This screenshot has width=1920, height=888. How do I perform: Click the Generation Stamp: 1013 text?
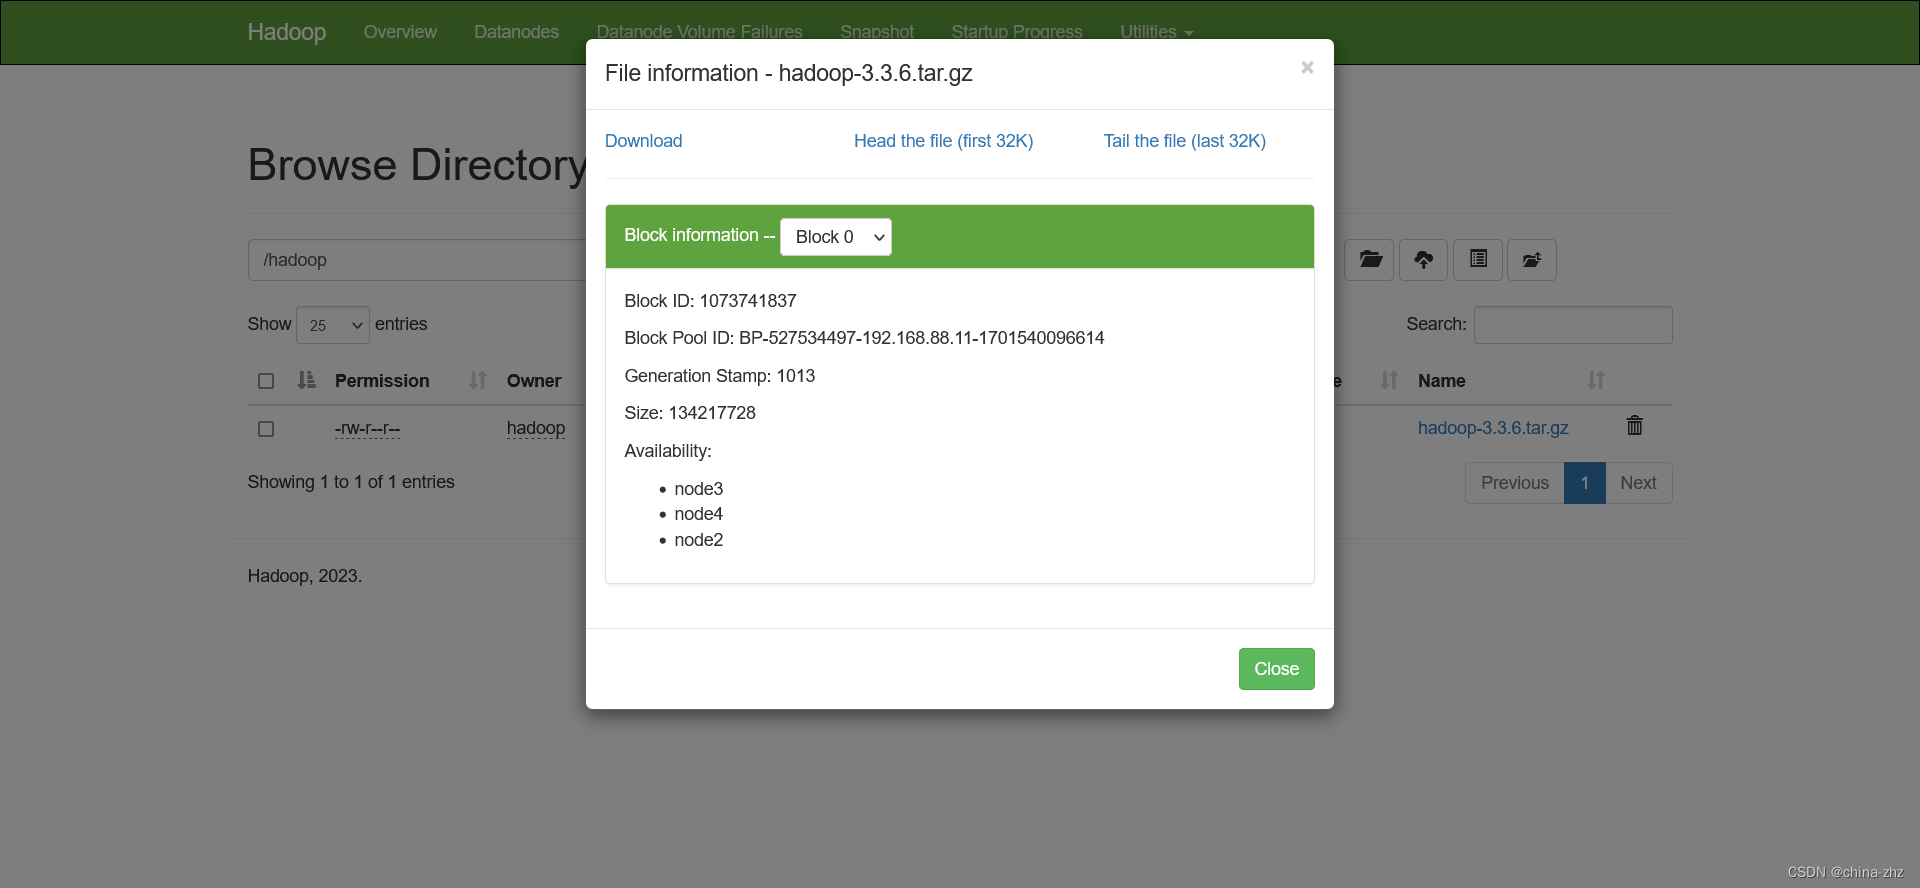pos(719,376)
